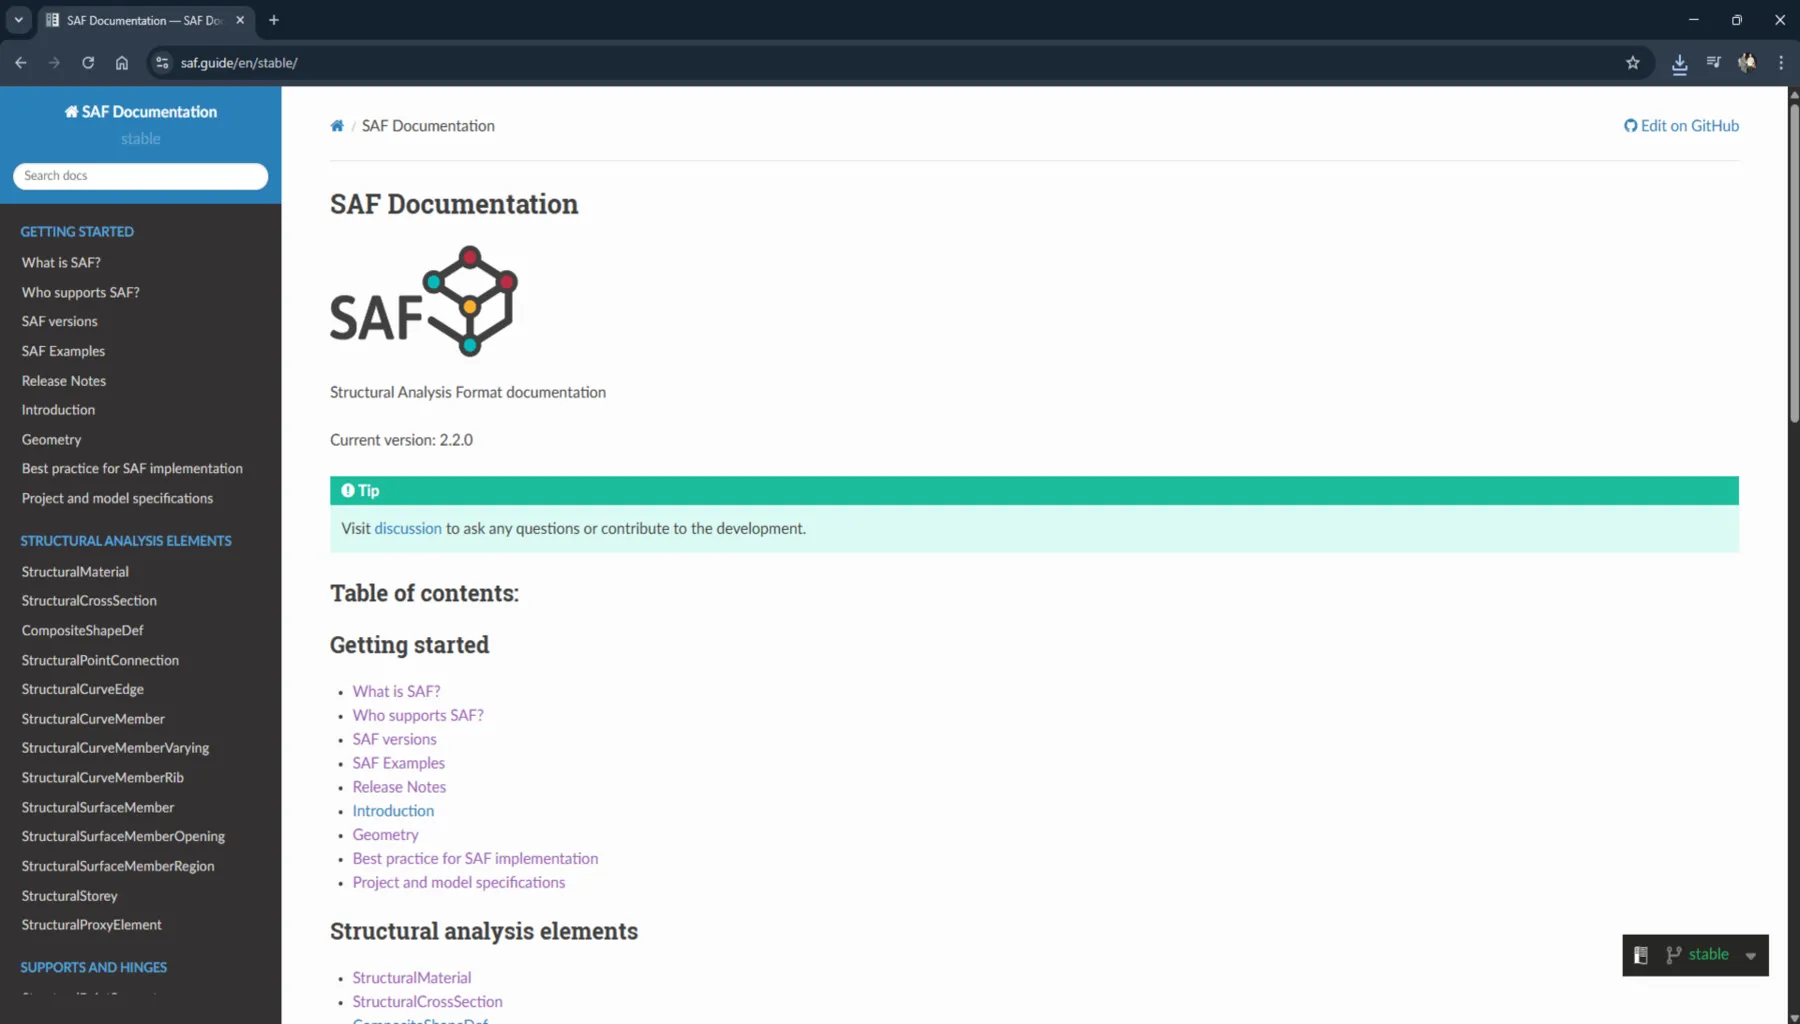Open Release Notes in sidebar
The image size is (1800, 1024).
pos(64,381)
